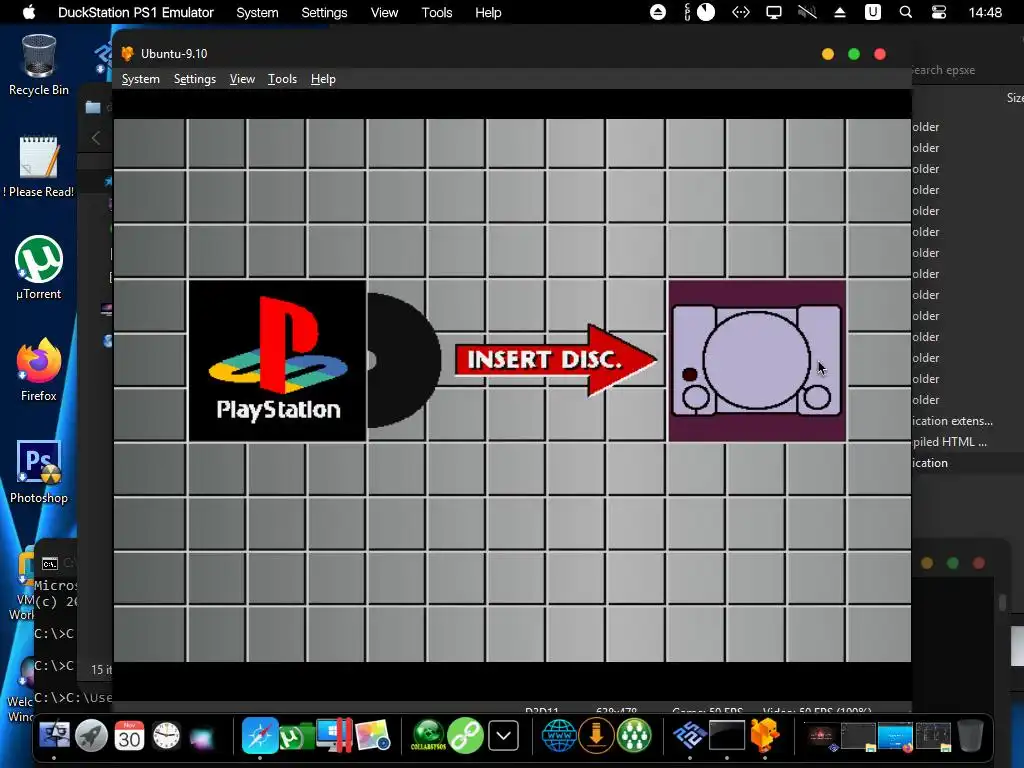1024x768 pixels.
Task: Open the Trash icon in dock
Action: (x=970, y=736)
